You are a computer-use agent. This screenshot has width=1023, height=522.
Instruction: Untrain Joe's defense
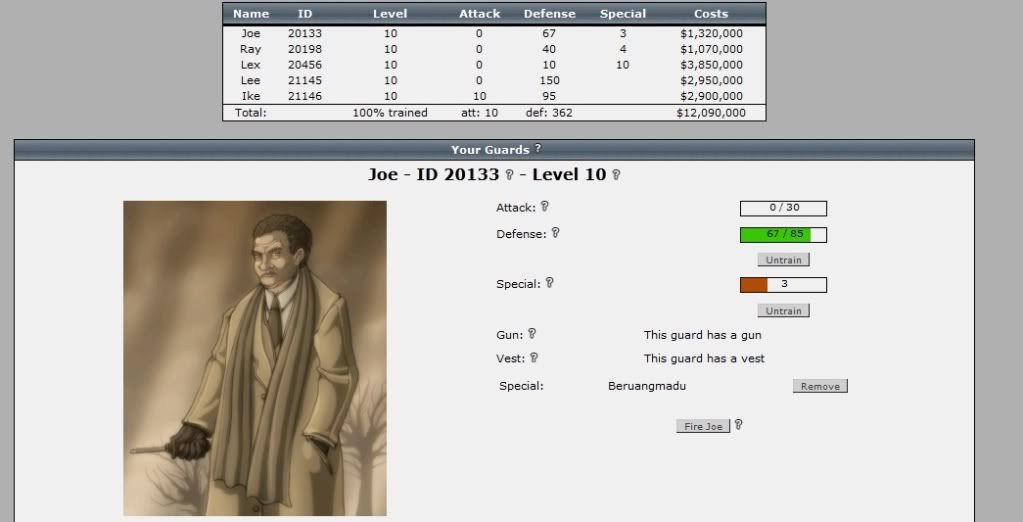click(x=784, y=260)
